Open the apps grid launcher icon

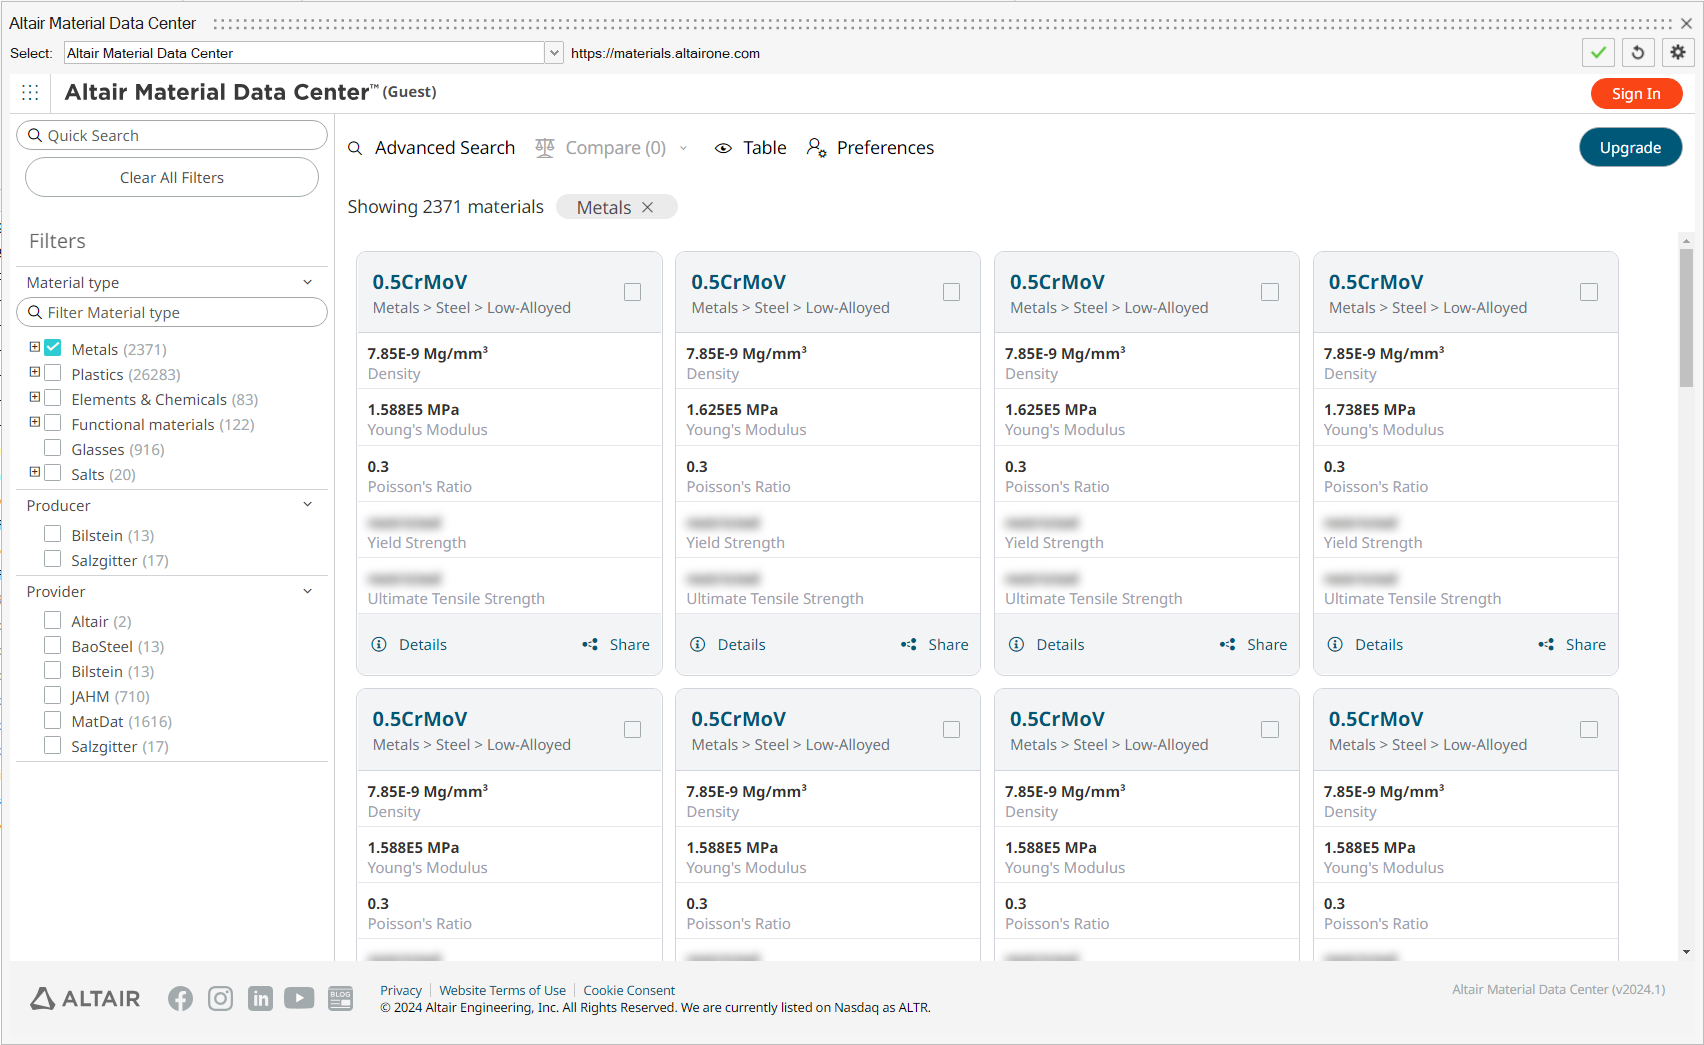[x=30, y=92]
